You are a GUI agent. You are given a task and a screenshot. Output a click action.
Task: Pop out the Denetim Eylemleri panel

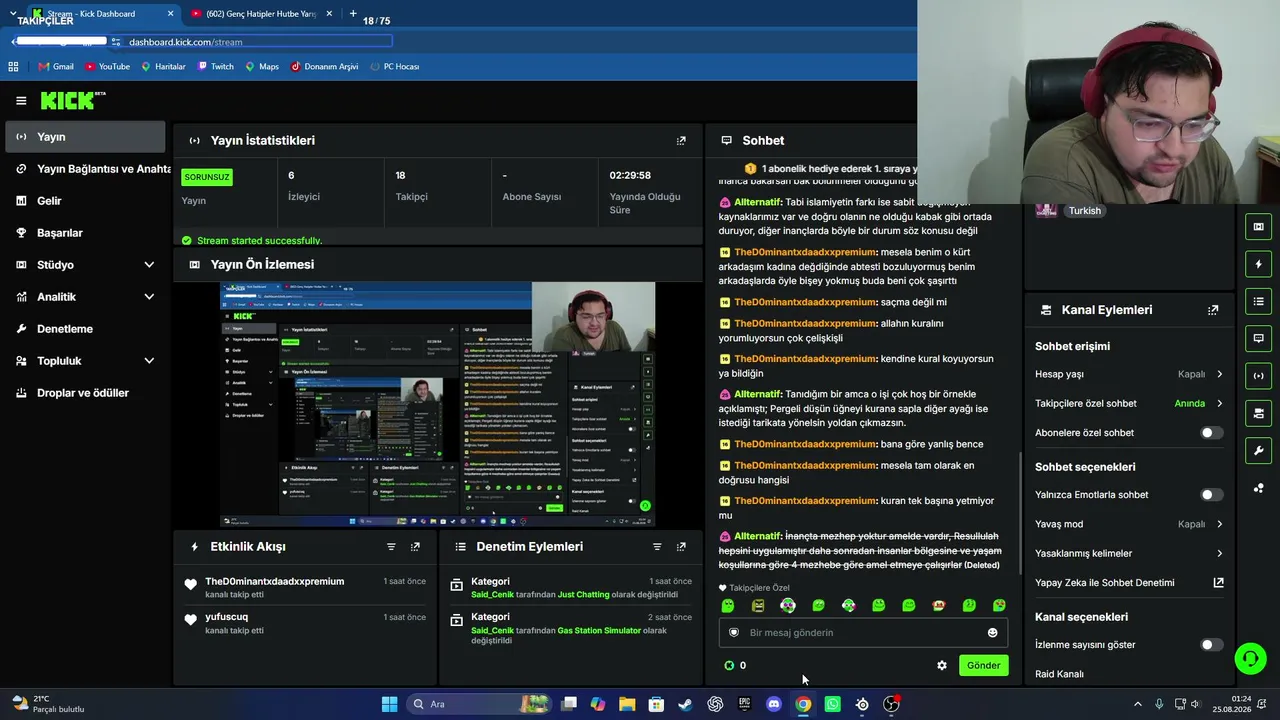[x=681, y=547]
